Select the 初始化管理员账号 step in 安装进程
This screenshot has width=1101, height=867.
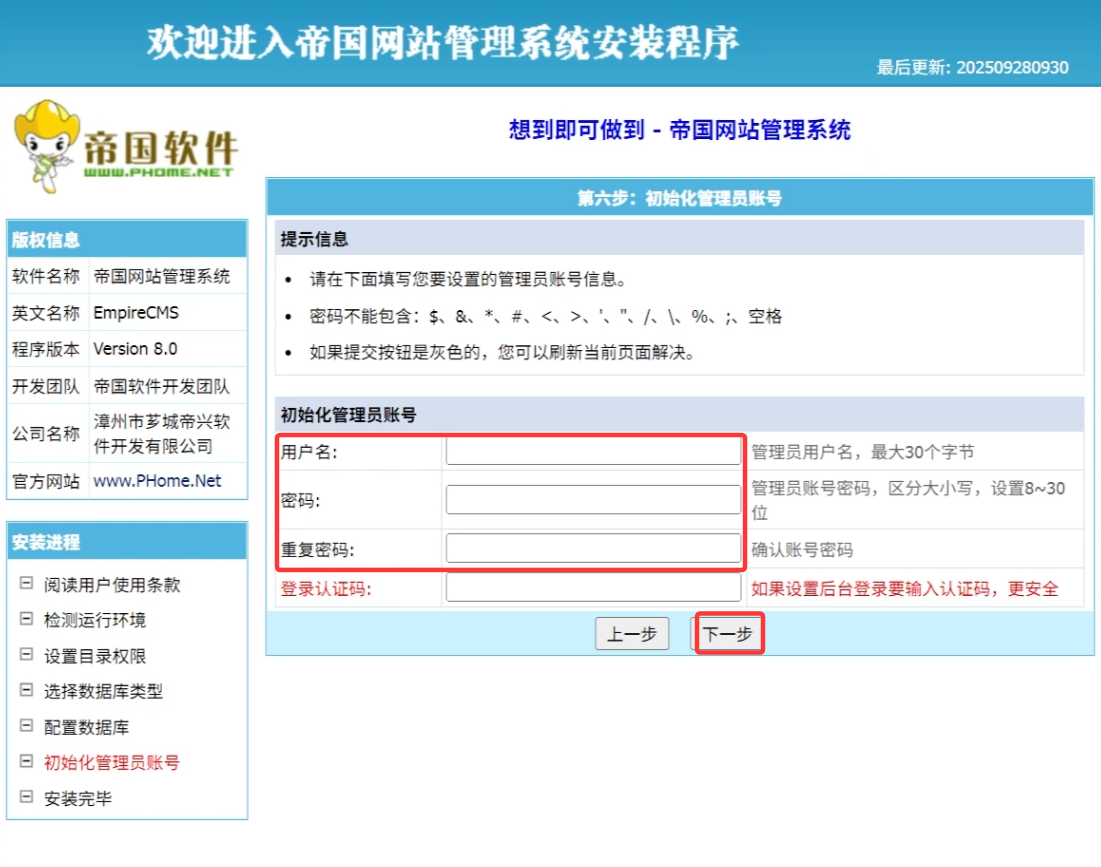coord(112,763)
